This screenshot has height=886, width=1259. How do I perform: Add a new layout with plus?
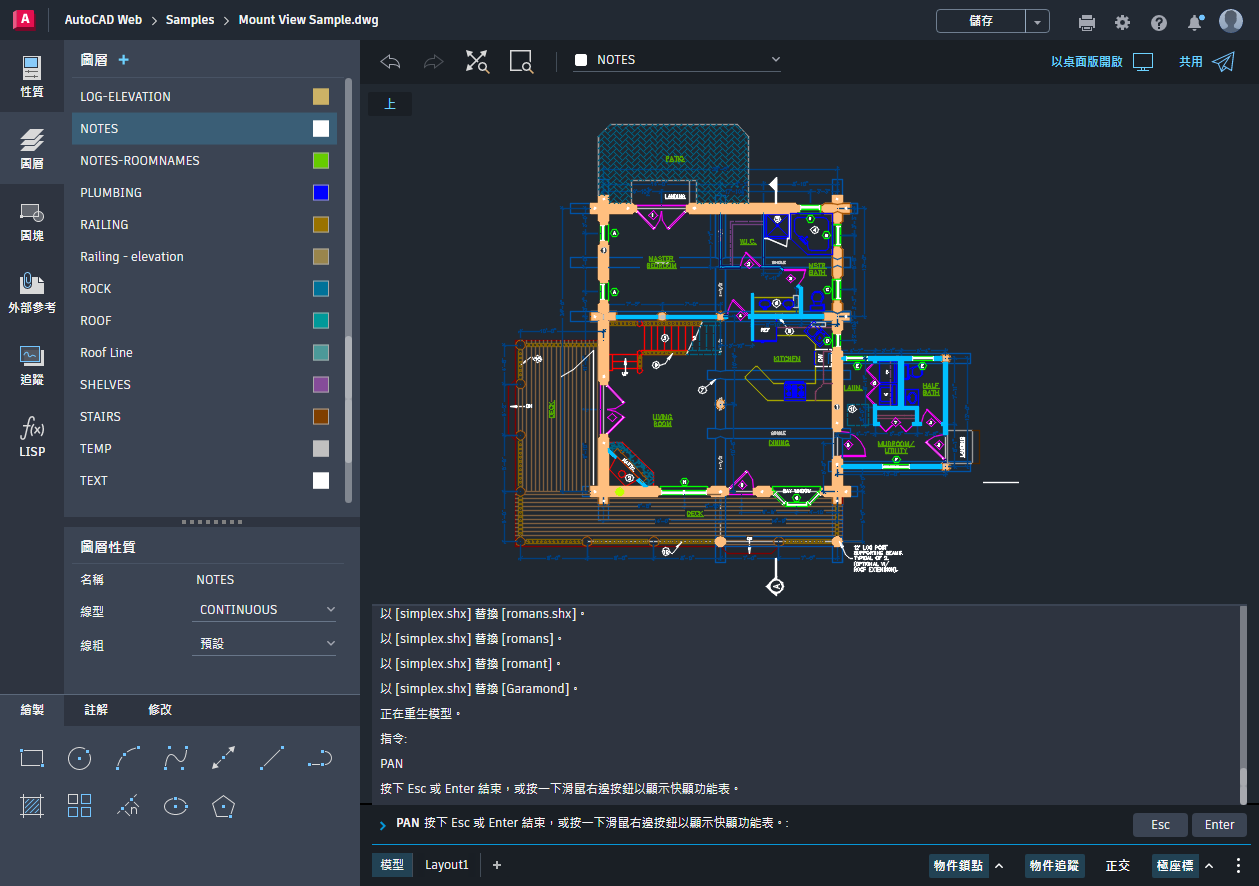[497, 865]
